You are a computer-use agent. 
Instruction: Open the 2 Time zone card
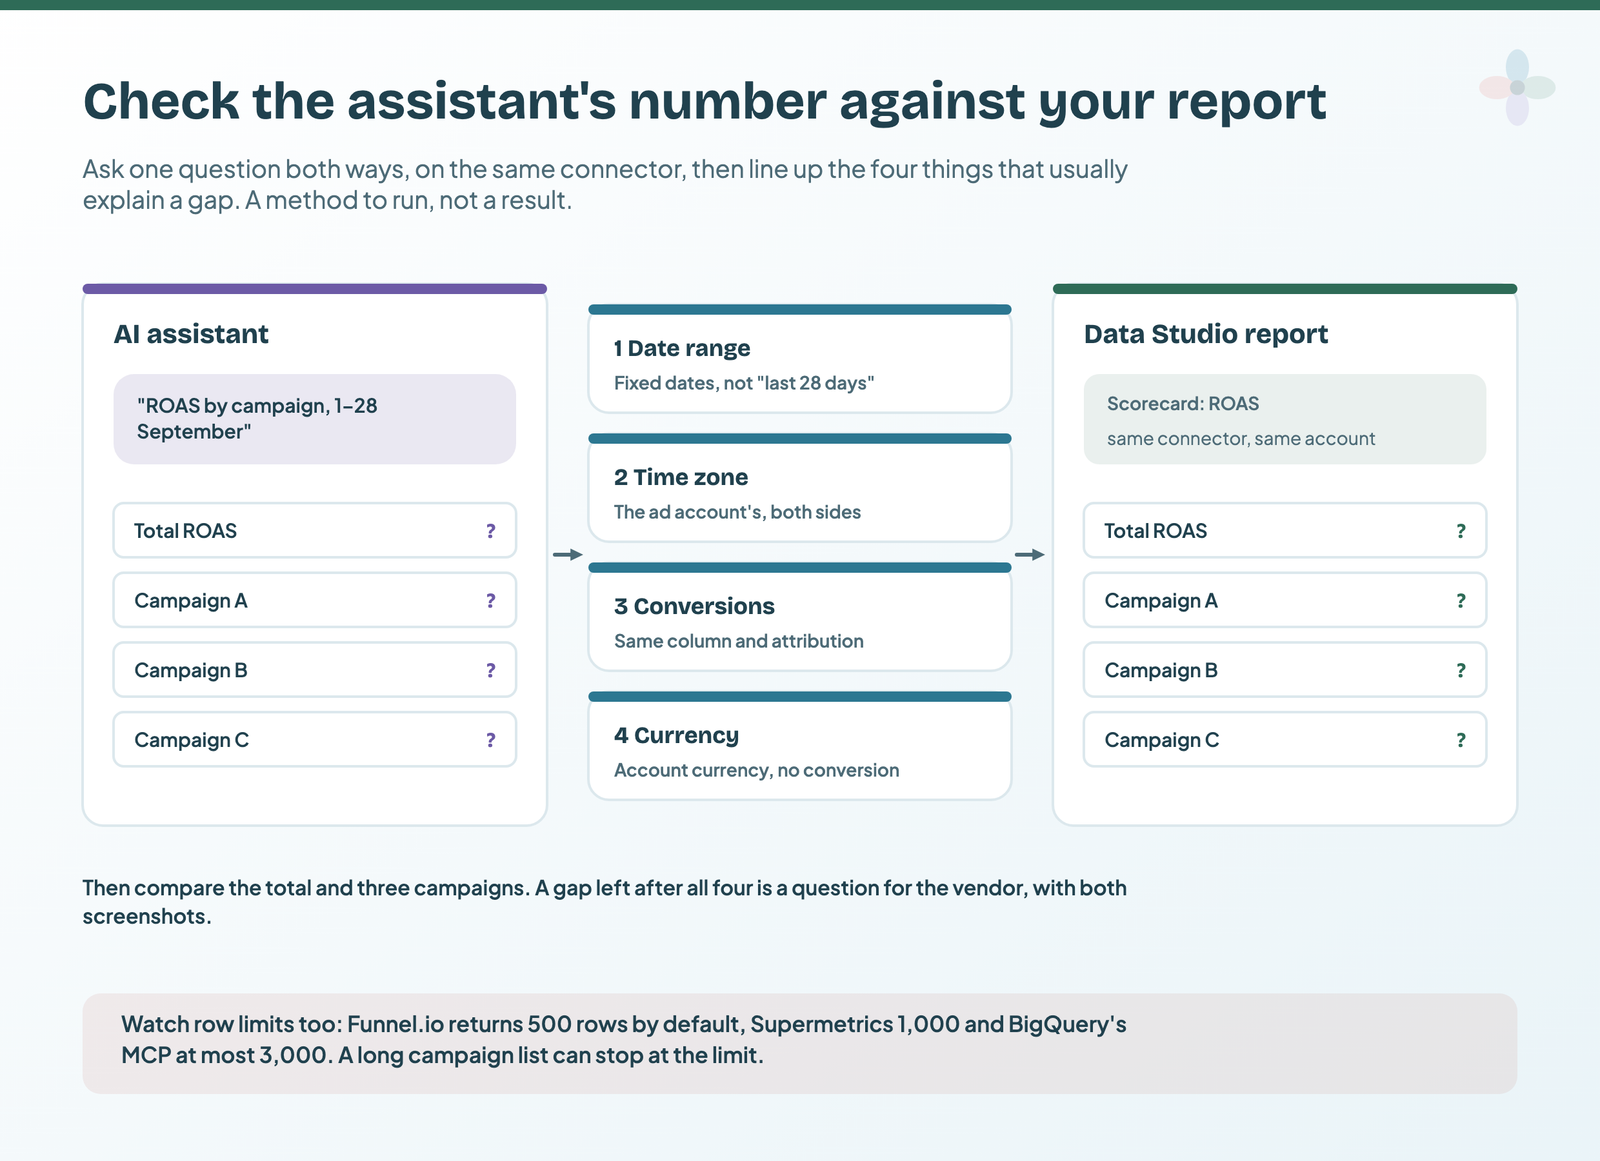click(800, 488)
